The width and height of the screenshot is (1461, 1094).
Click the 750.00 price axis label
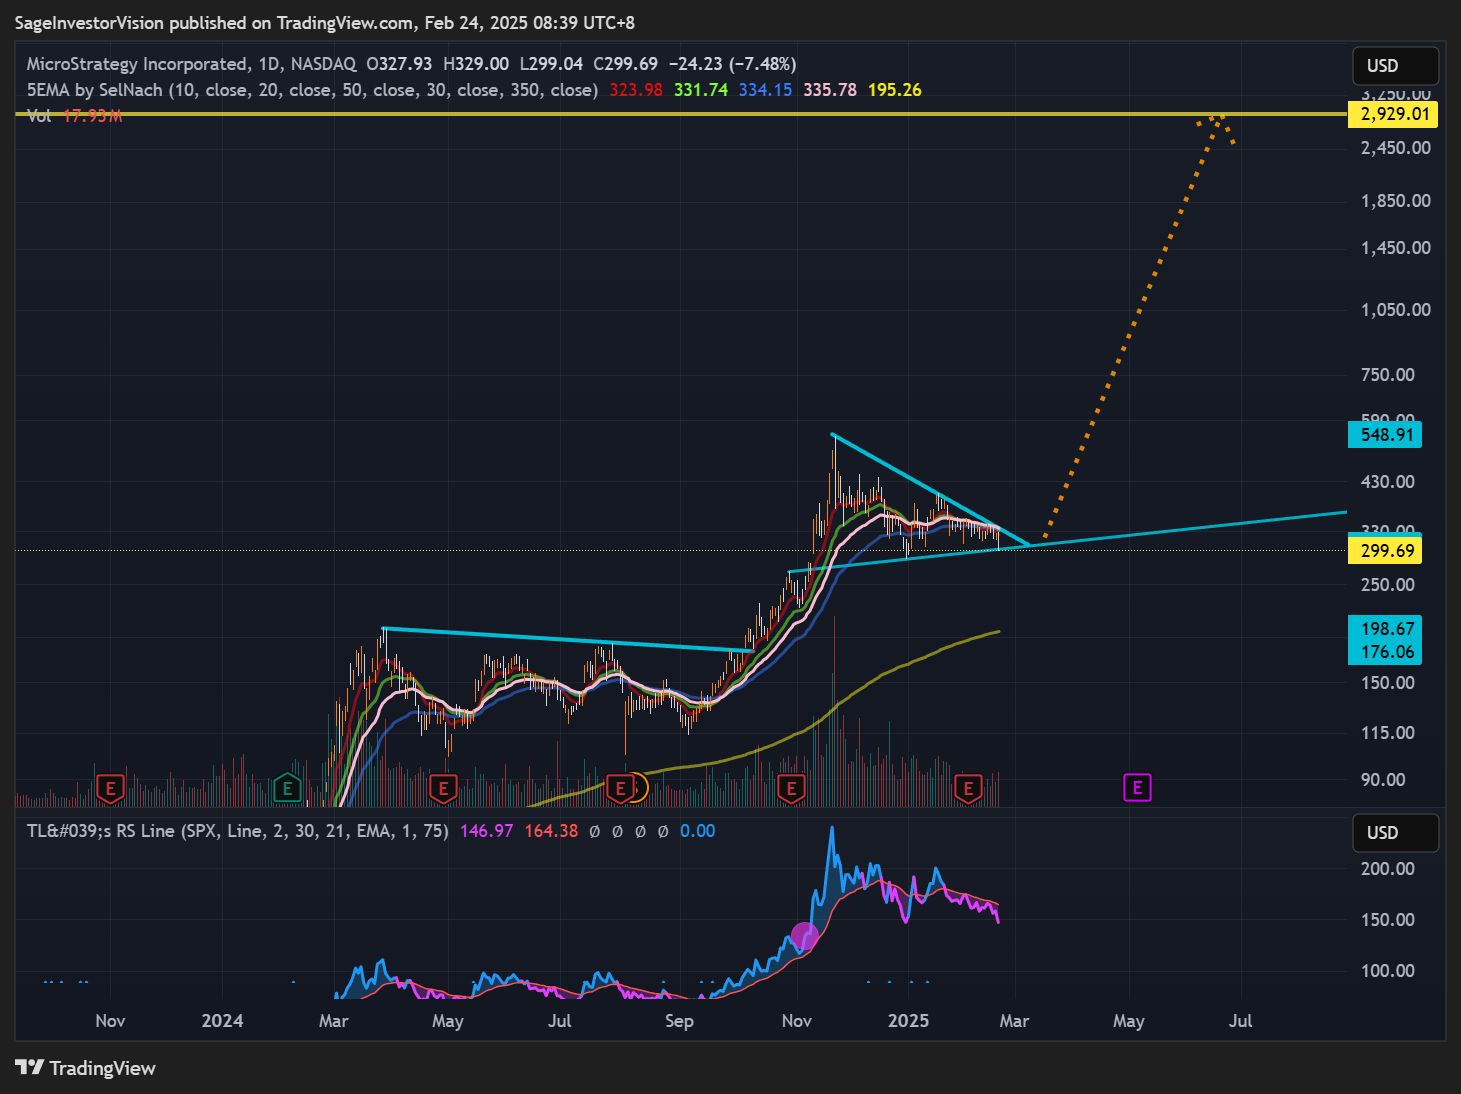(1388, 375)
